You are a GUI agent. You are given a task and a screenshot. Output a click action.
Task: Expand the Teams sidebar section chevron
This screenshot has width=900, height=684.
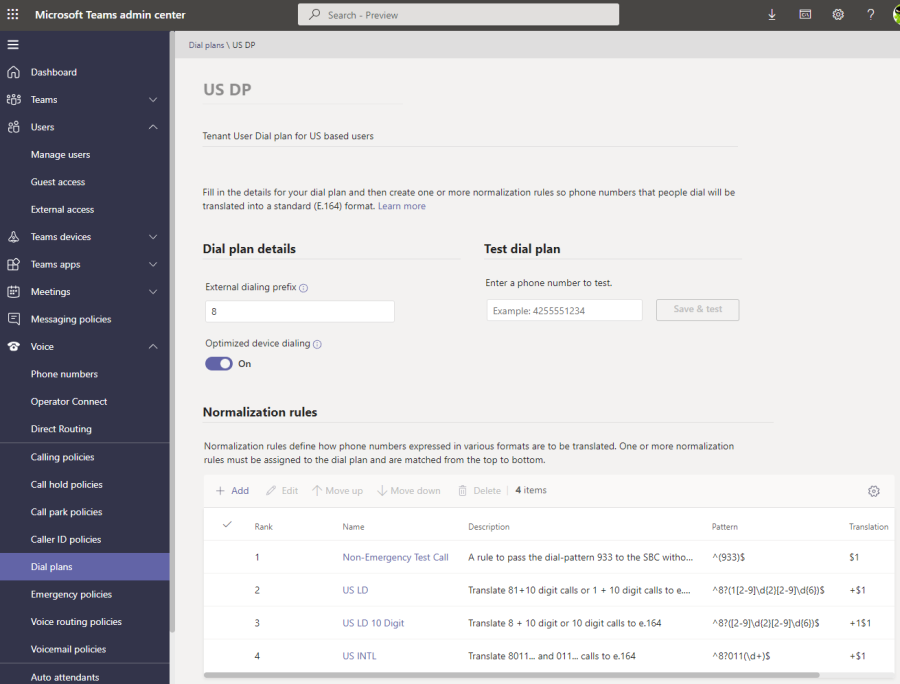[153, 100]
